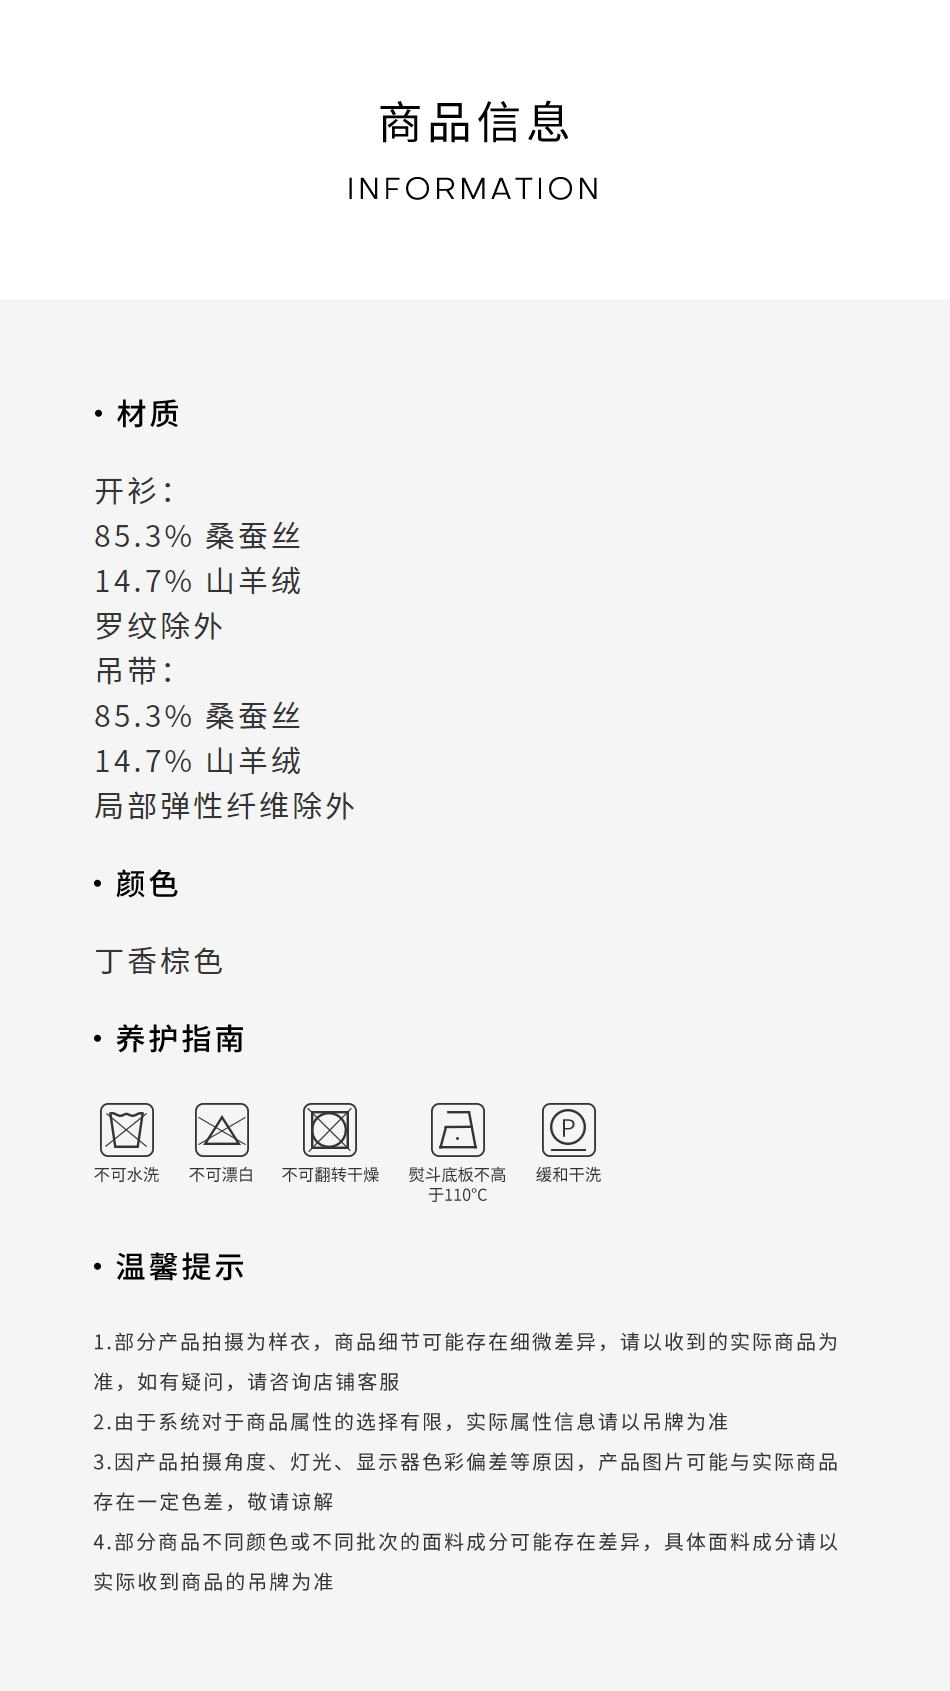Click the 开衫: material label

click(135, 491)
